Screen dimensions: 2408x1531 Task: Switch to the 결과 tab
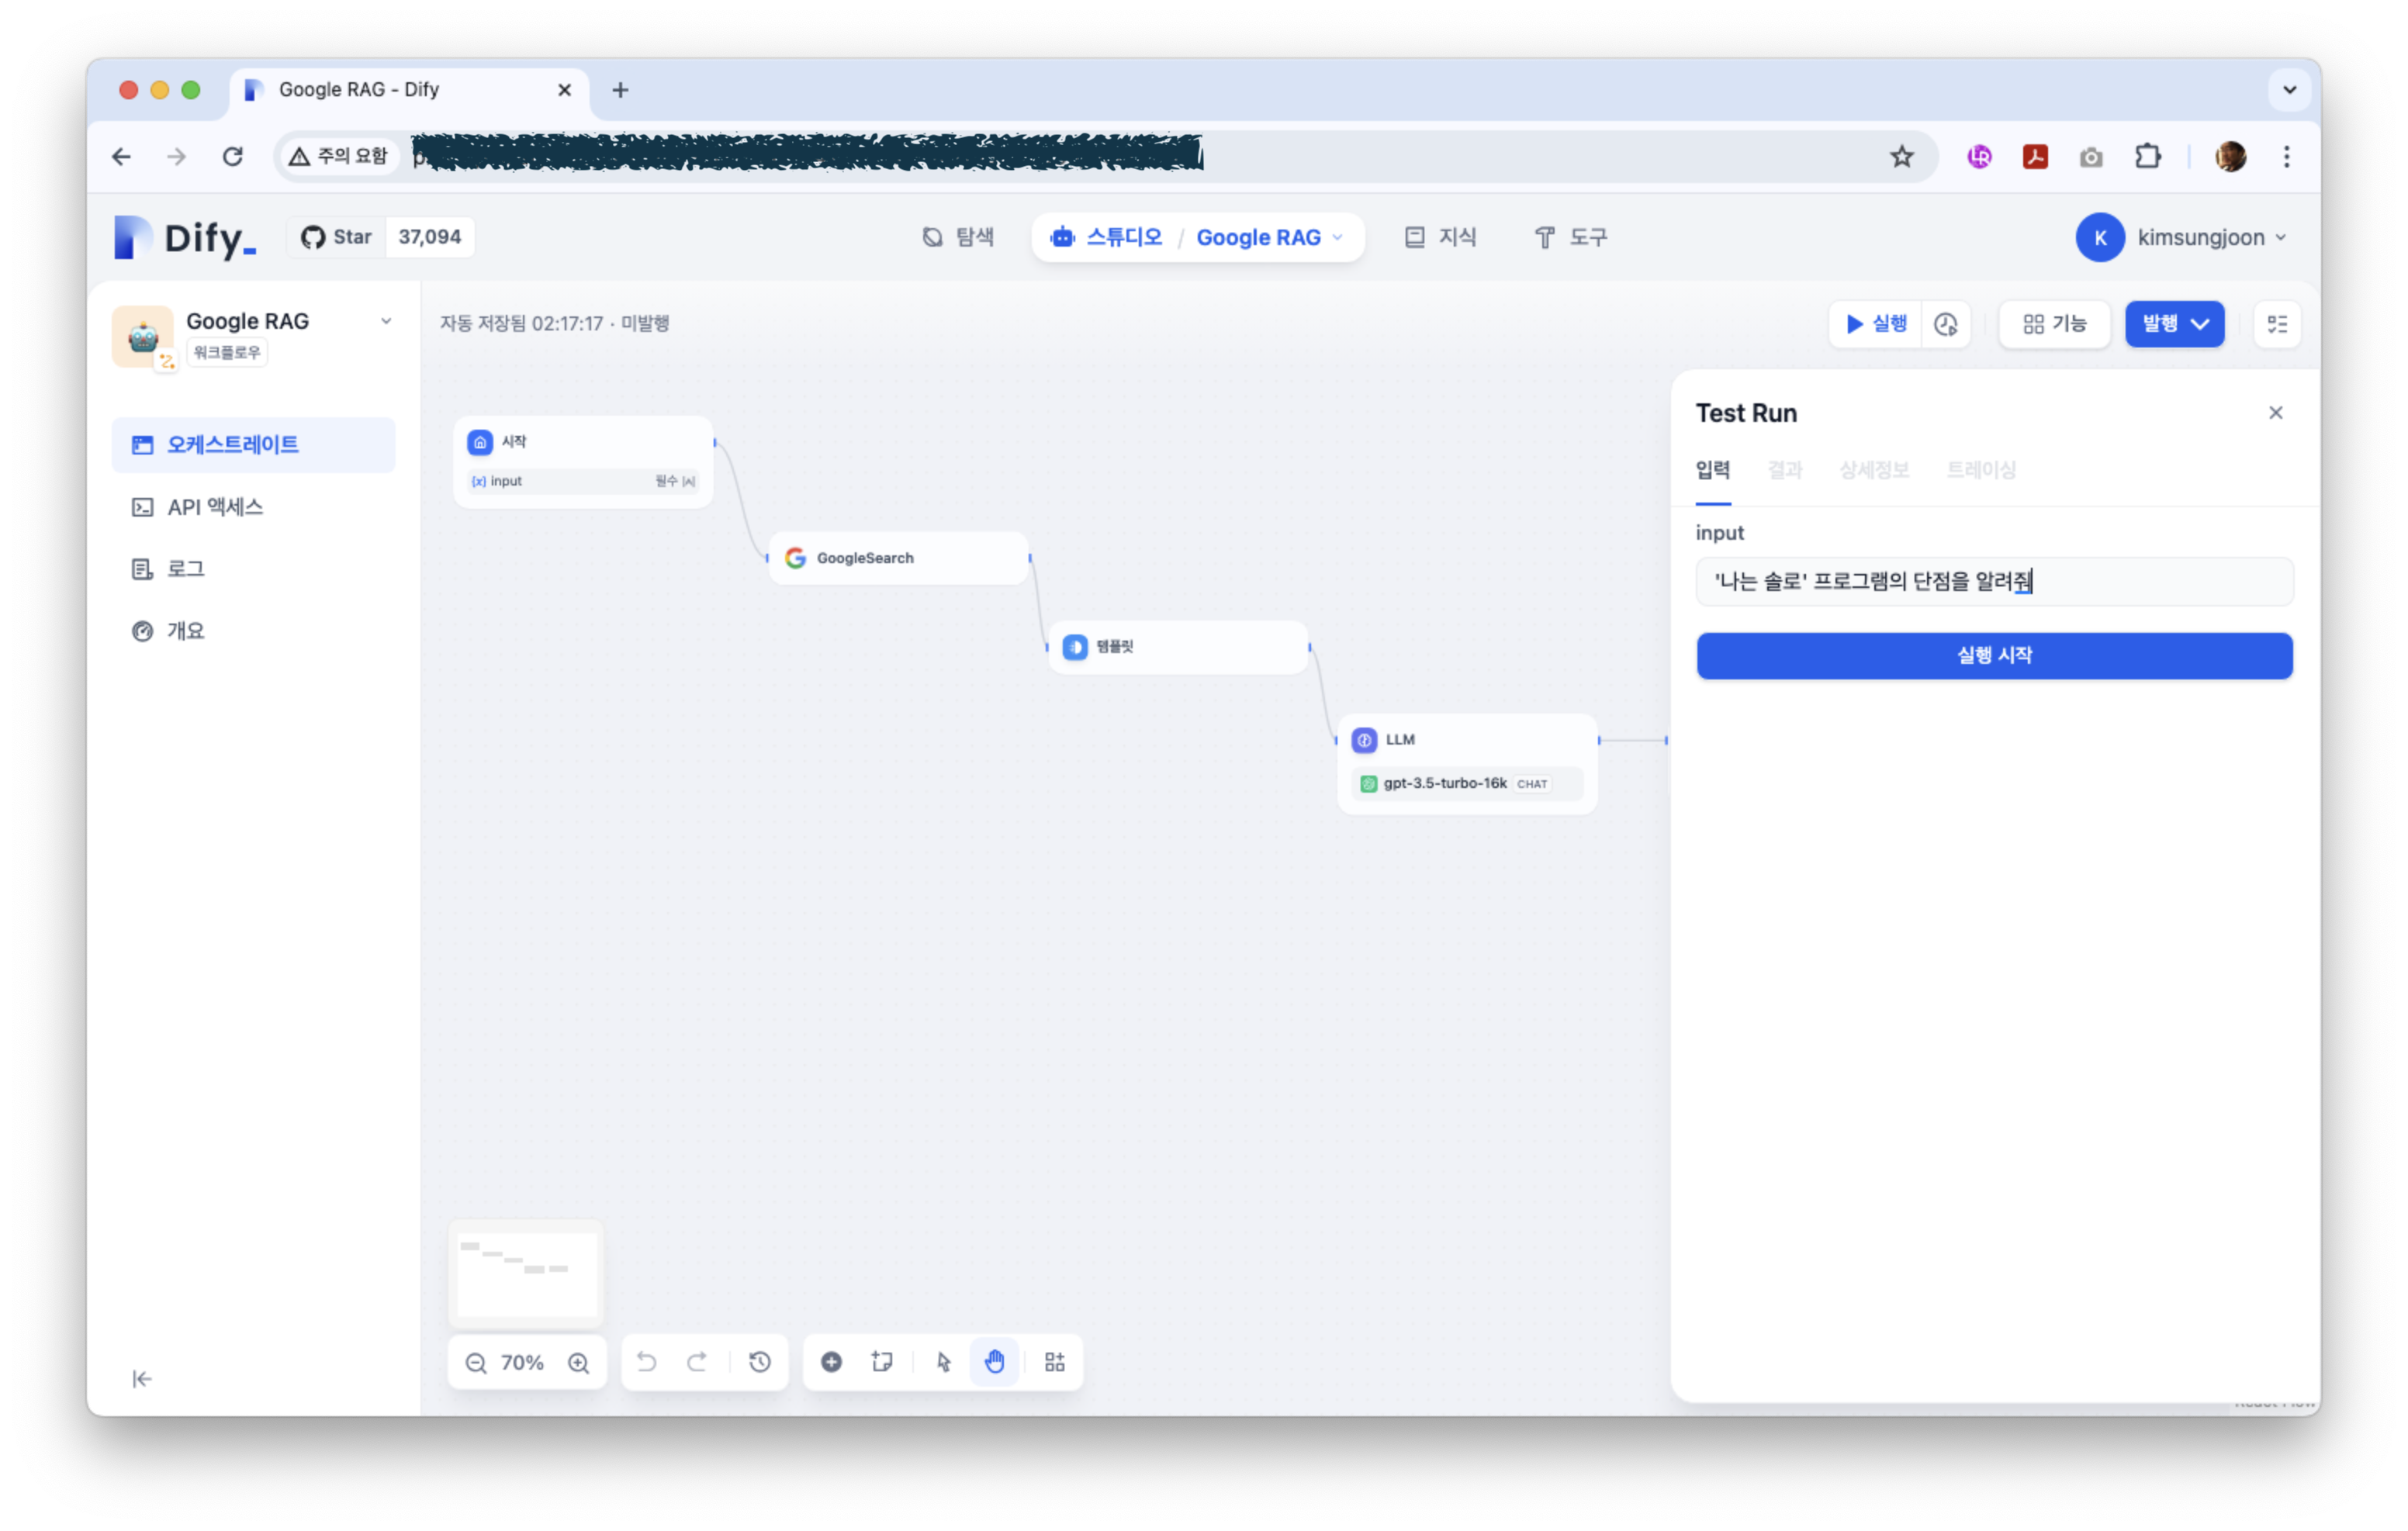pos(1784,470)
